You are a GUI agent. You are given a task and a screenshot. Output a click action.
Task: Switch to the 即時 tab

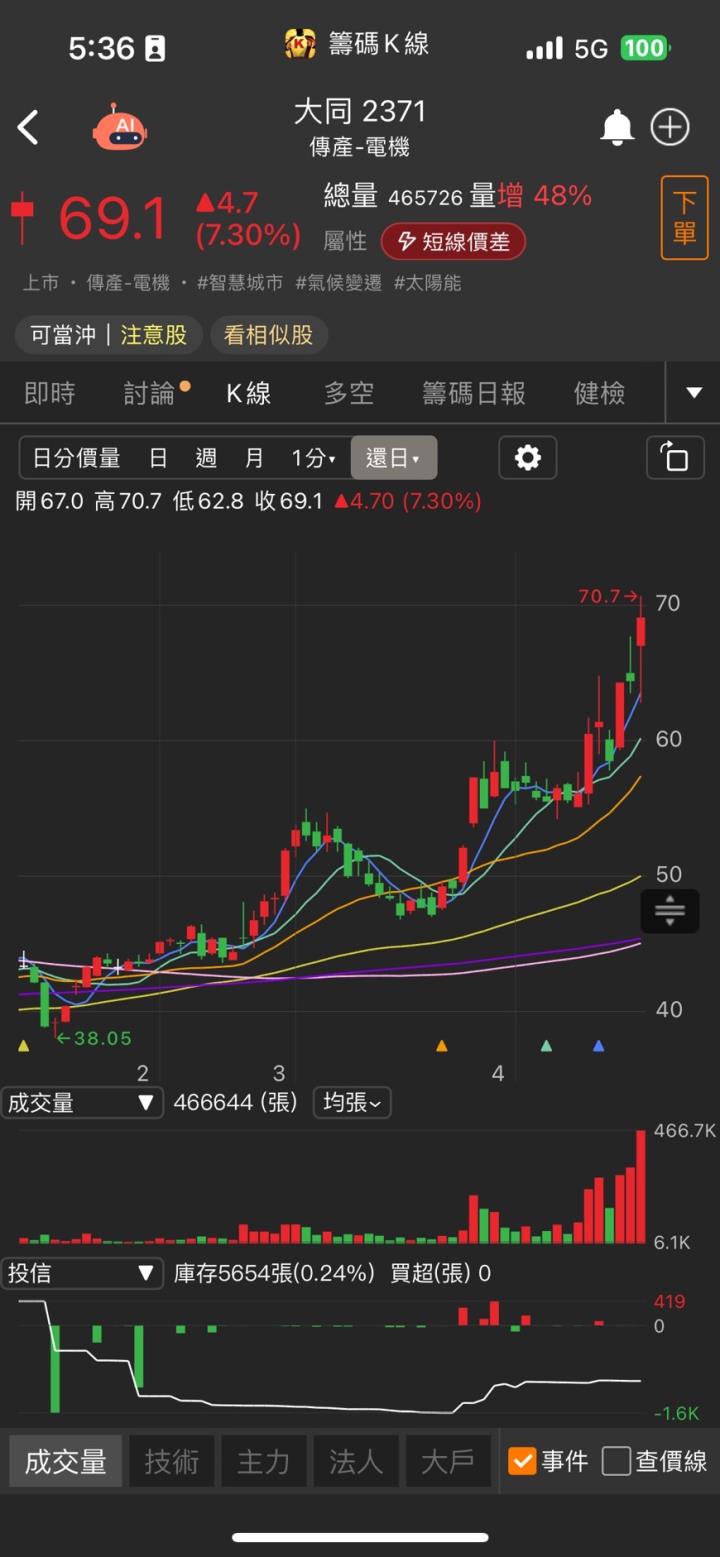coord(50,393)
